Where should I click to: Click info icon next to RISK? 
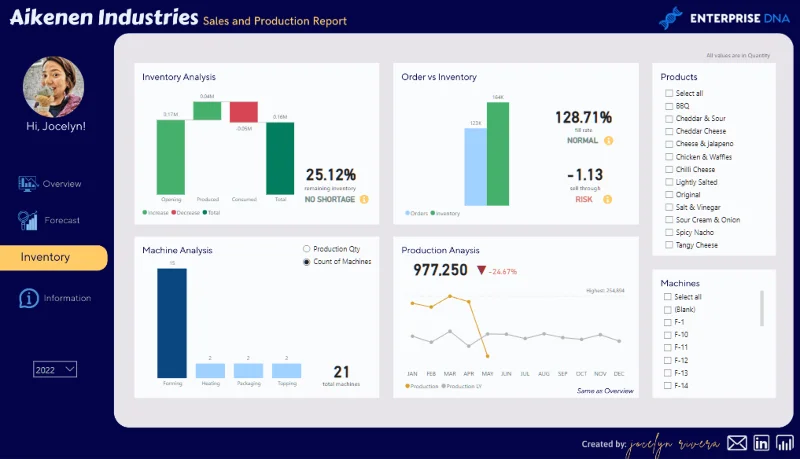point(607,199)
